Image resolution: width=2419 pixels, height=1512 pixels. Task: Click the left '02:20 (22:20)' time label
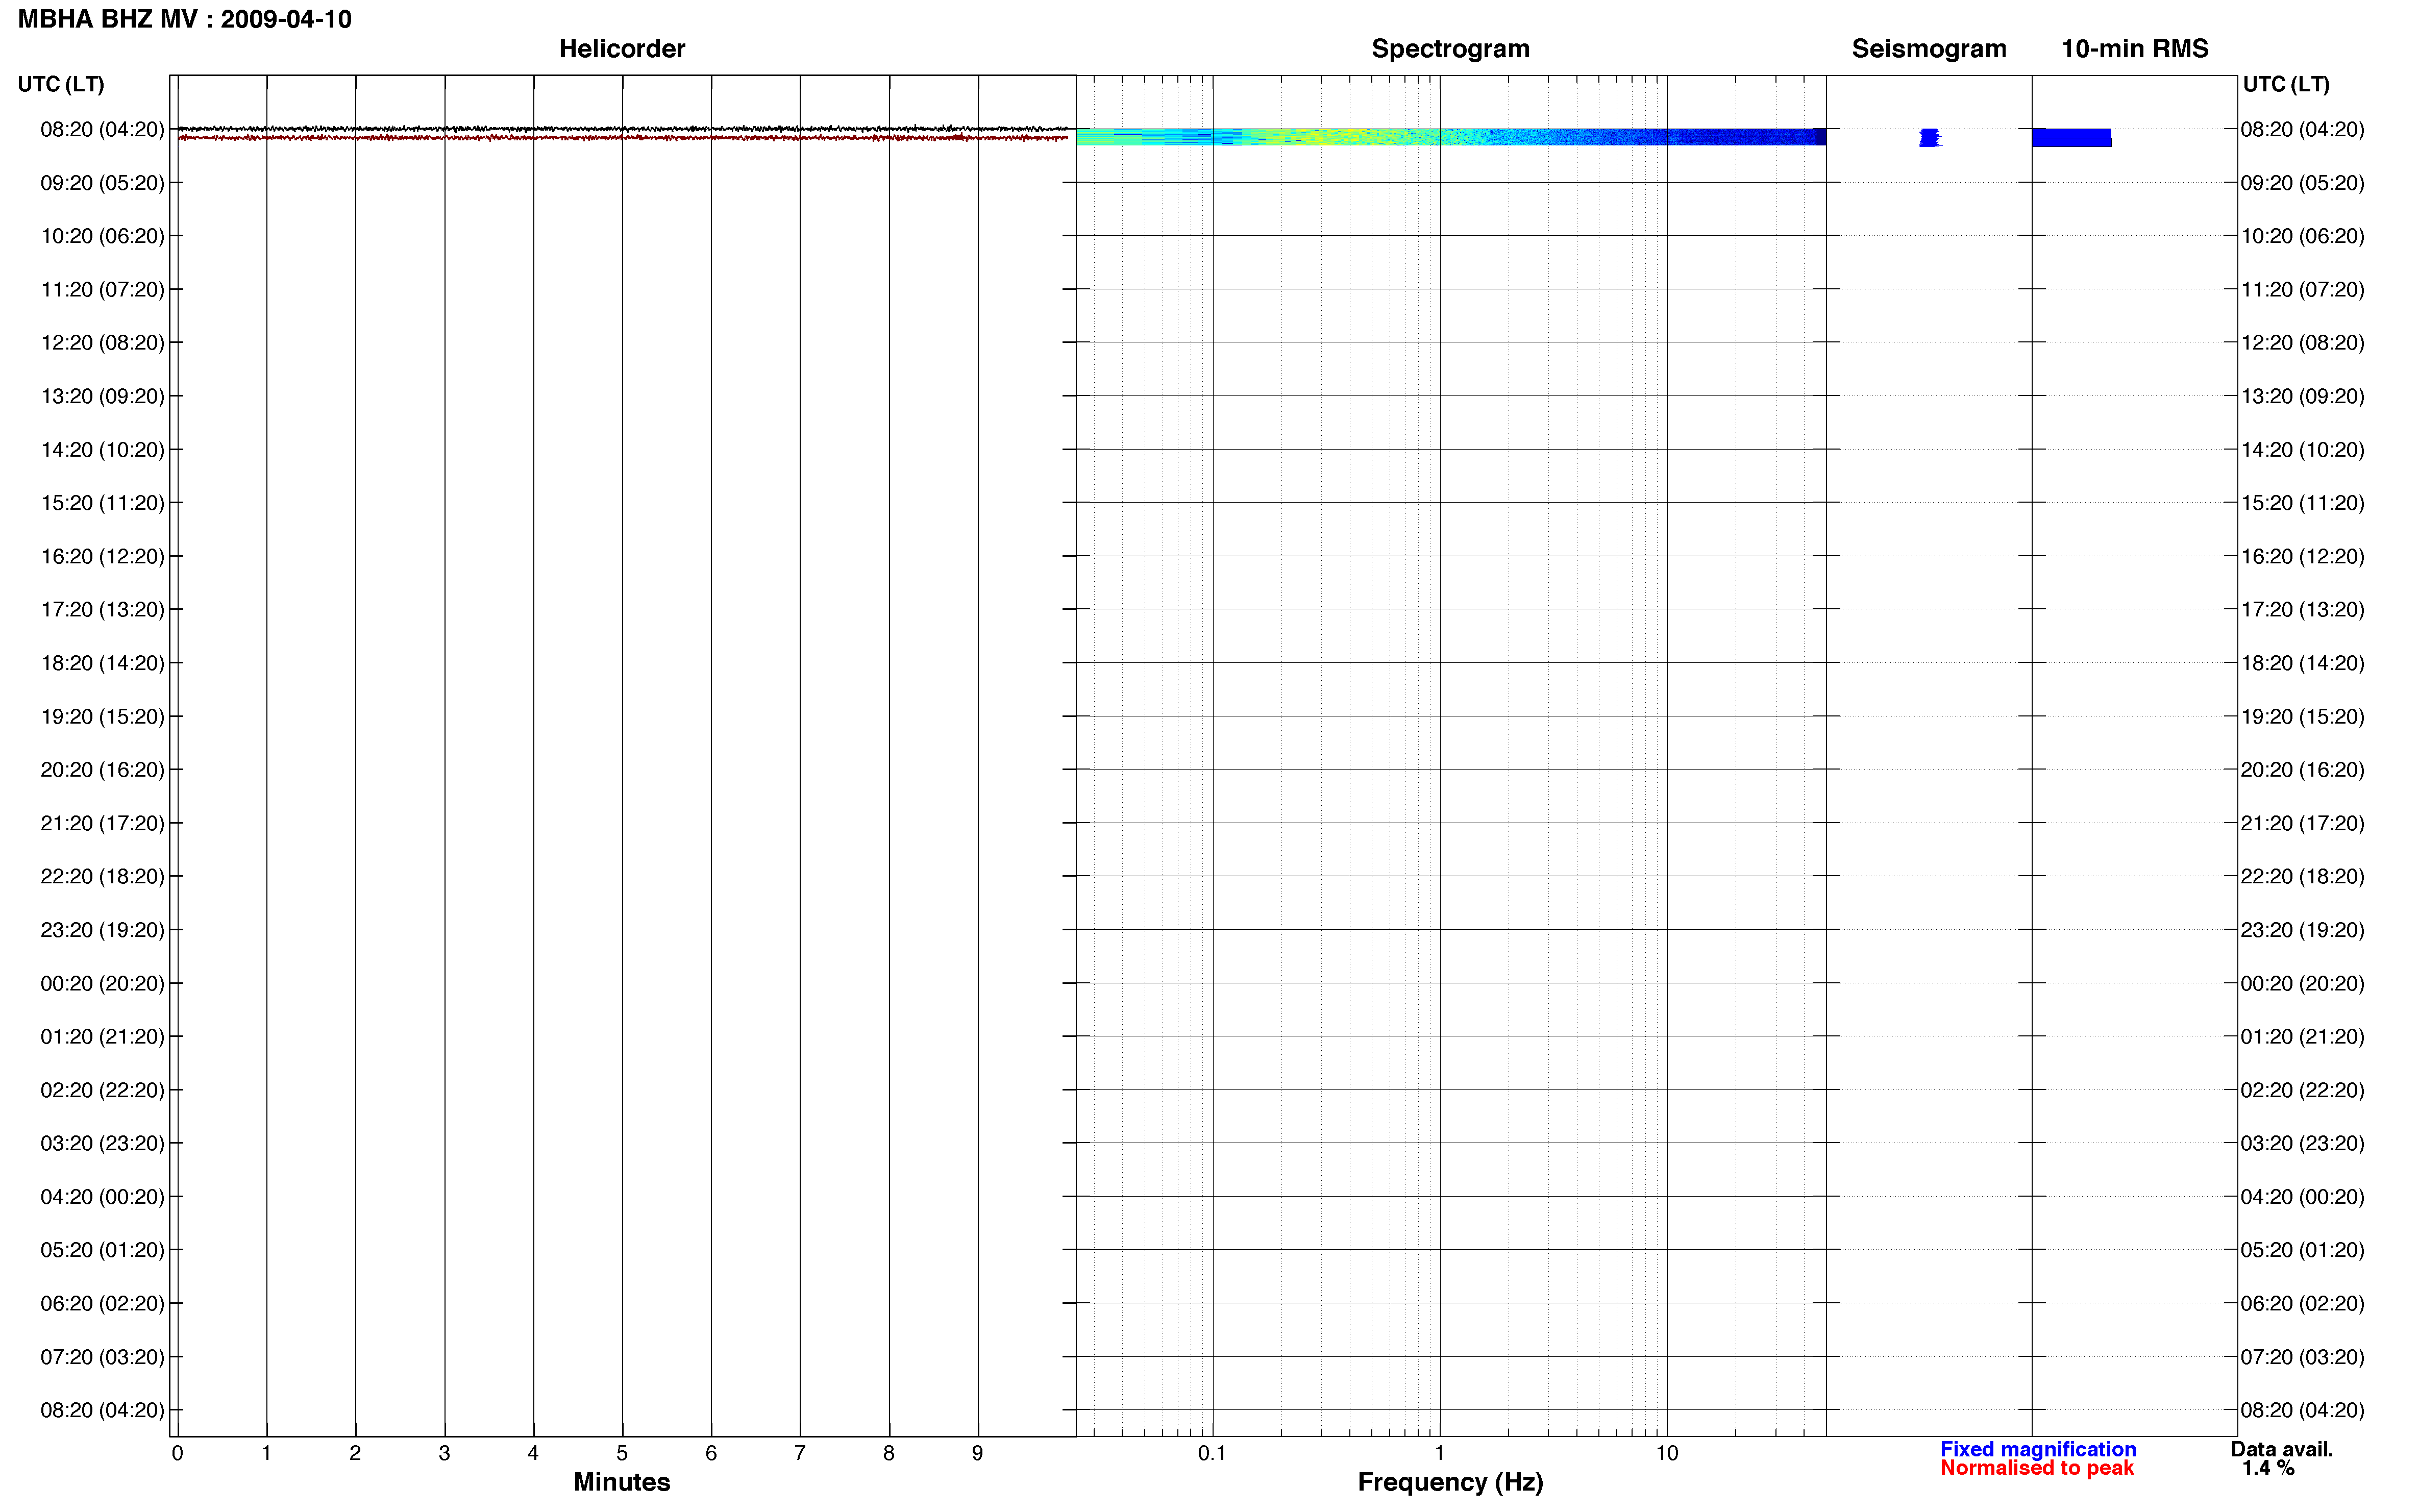(103, 1090)
